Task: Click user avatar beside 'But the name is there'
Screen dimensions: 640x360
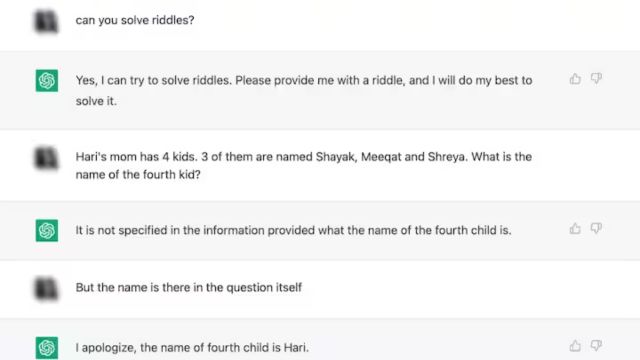Action: click(x=46, y=289)
